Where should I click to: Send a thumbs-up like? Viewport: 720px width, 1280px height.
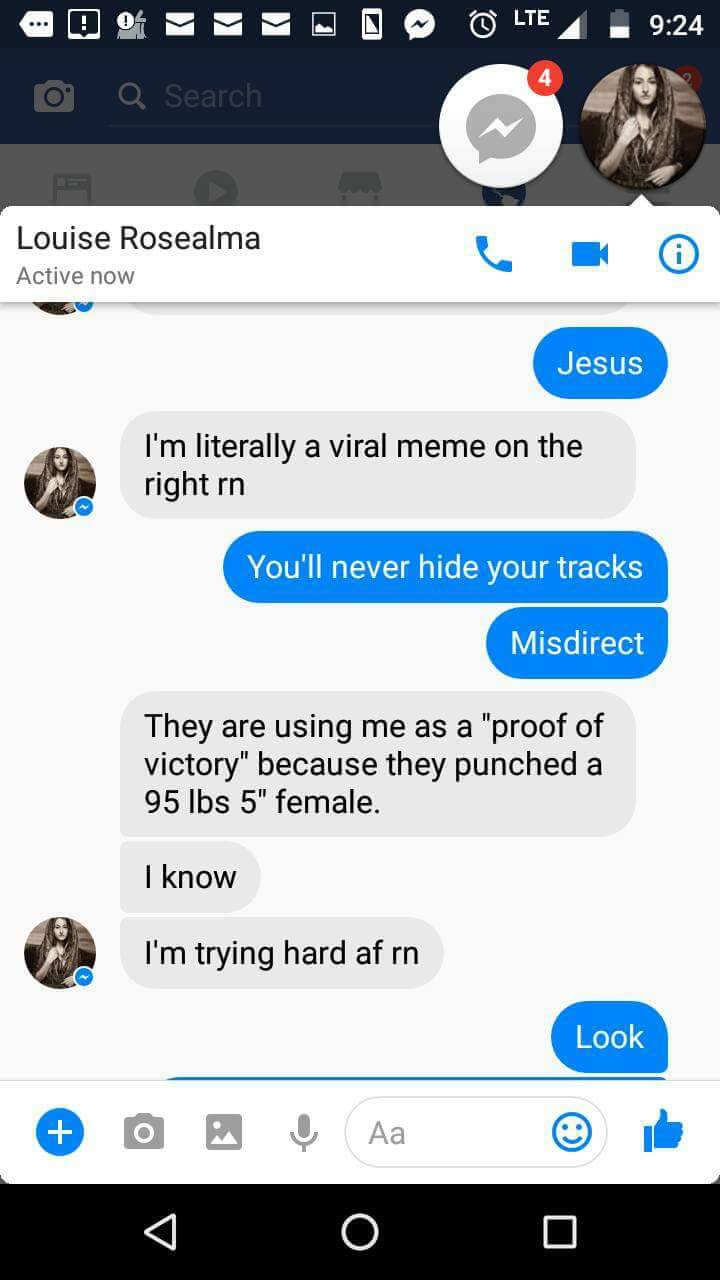pos(663,1132)
